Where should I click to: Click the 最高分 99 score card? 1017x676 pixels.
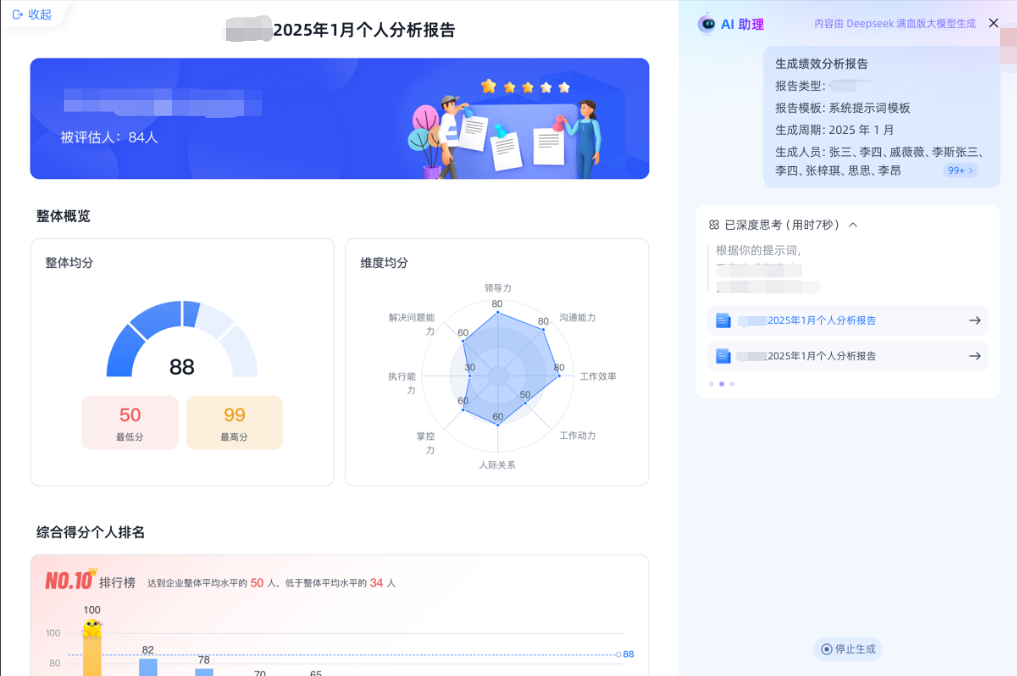(x=234, y=422)
